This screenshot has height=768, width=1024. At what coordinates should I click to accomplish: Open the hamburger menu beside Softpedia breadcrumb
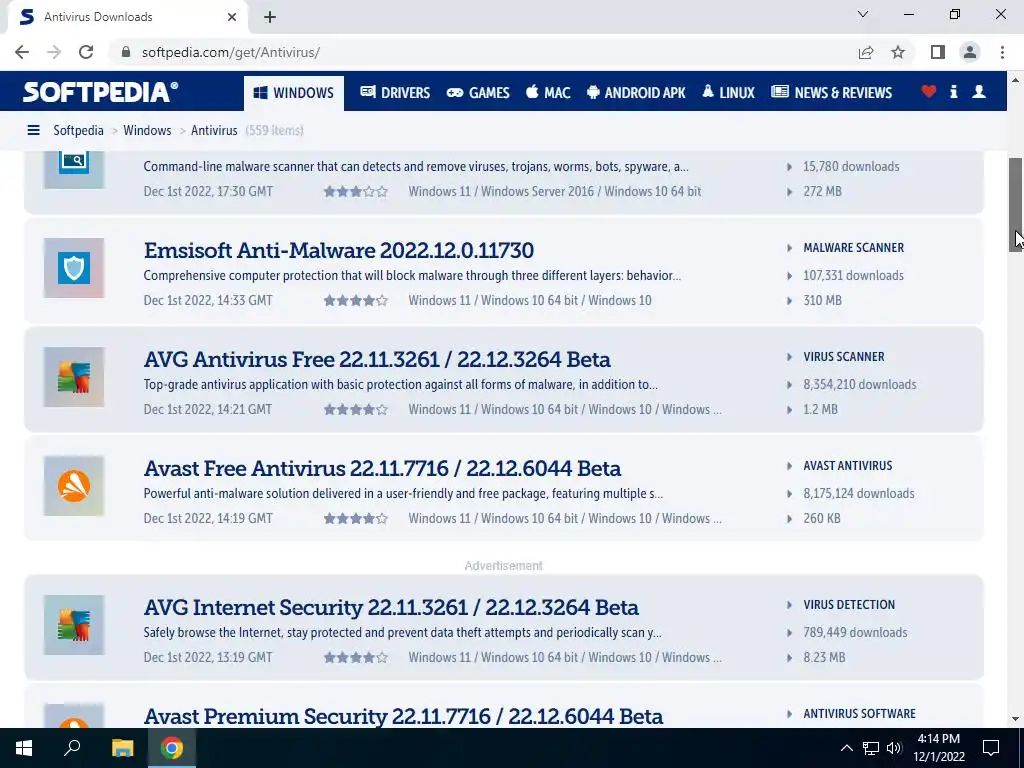point(33,130)
